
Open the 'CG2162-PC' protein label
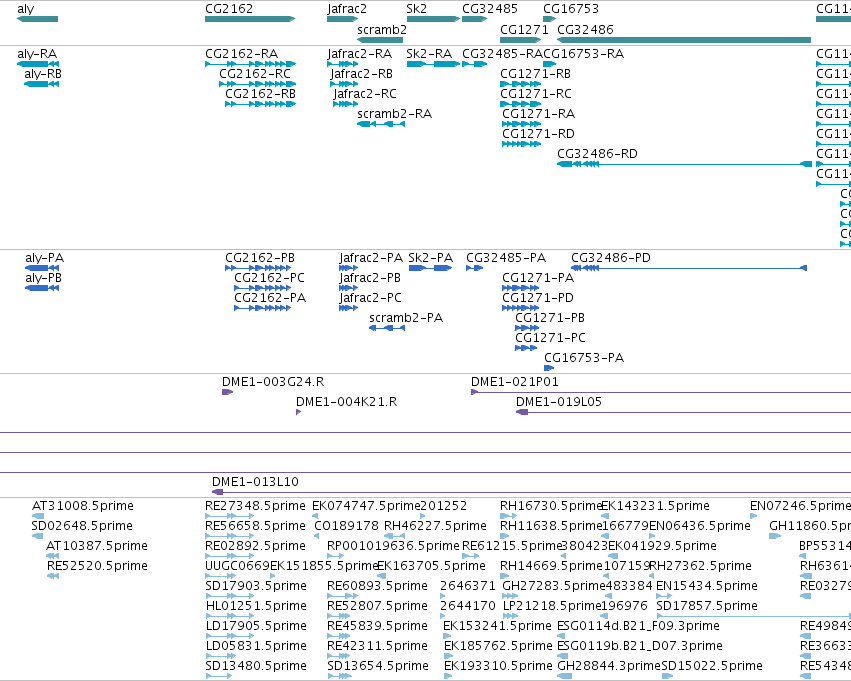(x=270, y=278)
